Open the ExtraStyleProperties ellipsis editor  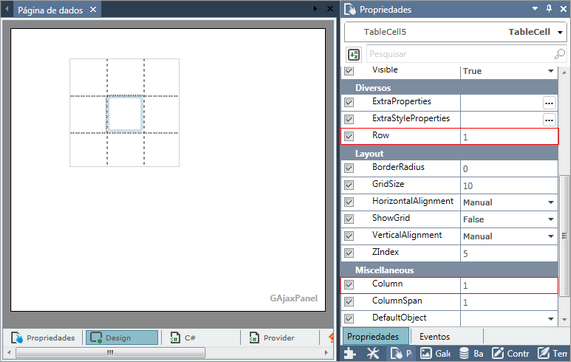click(549, 120)
